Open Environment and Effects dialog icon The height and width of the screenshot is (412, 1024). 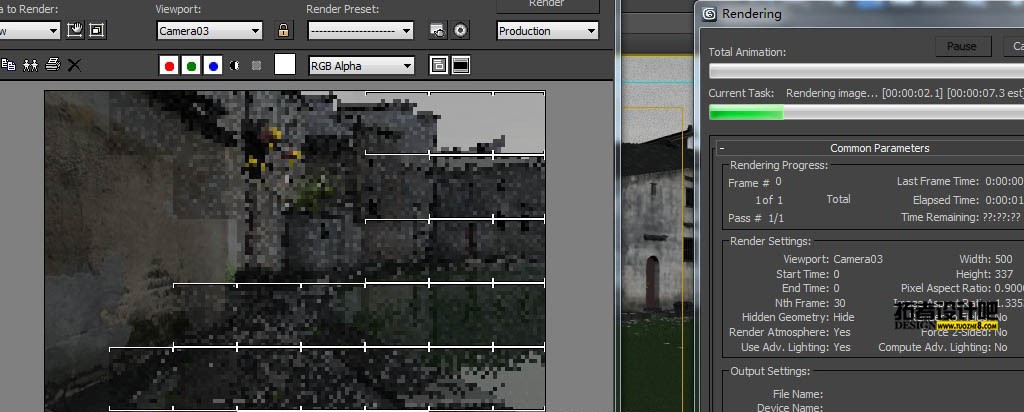click(460, 30)
